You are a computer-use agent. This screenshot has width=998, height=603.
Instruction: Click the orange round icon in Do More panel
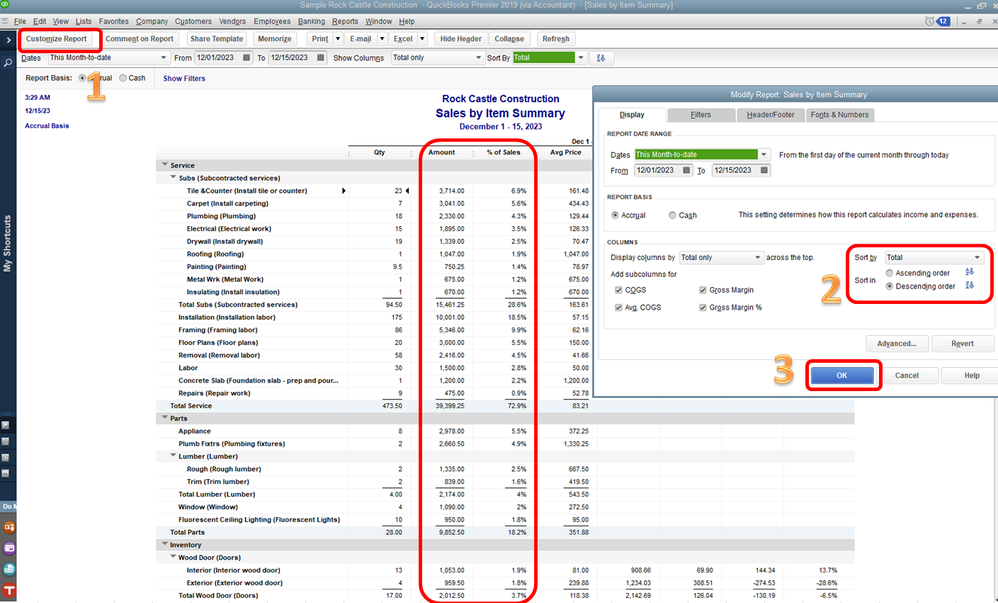pos(9,527)
